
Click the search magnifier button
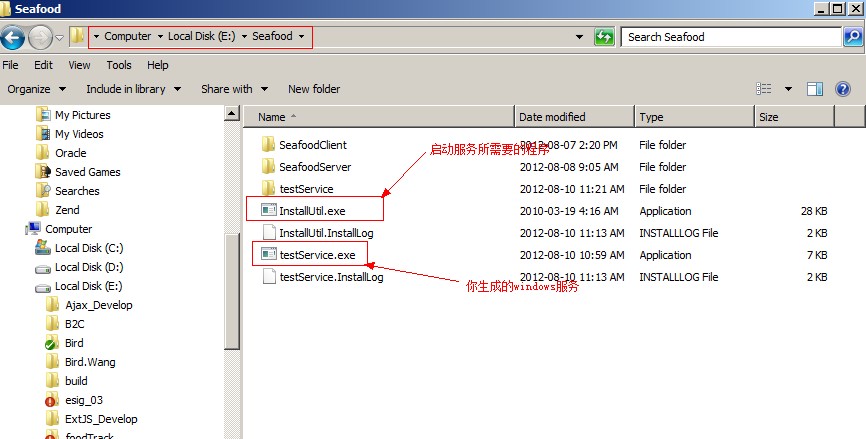coord(853,37)
